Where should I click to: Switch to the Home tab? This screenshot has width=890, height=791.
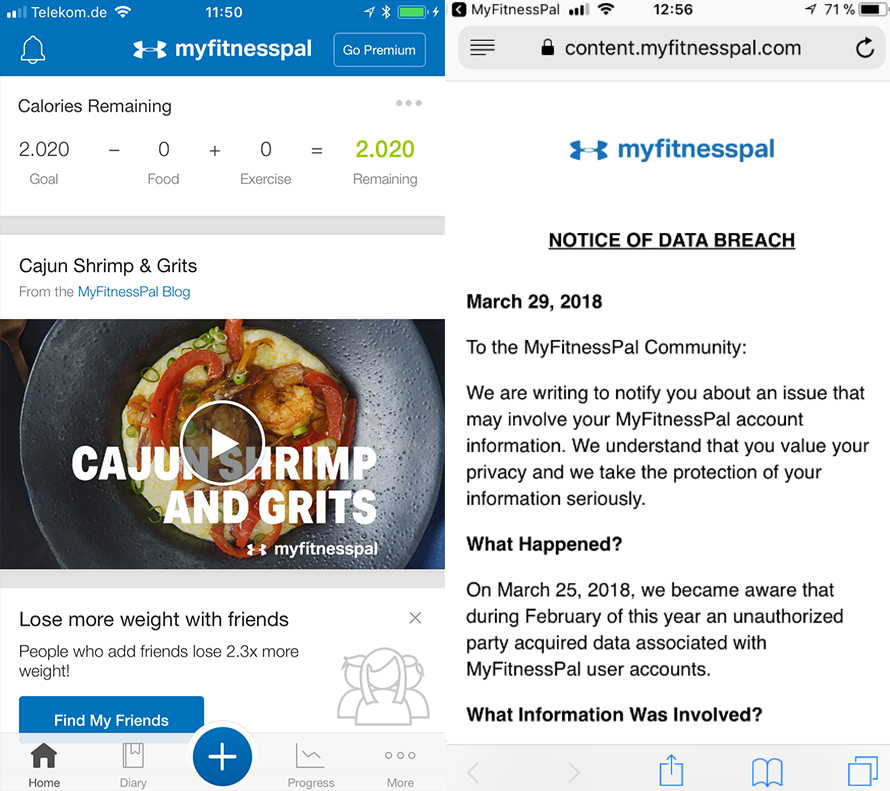(x=44, y=765)
